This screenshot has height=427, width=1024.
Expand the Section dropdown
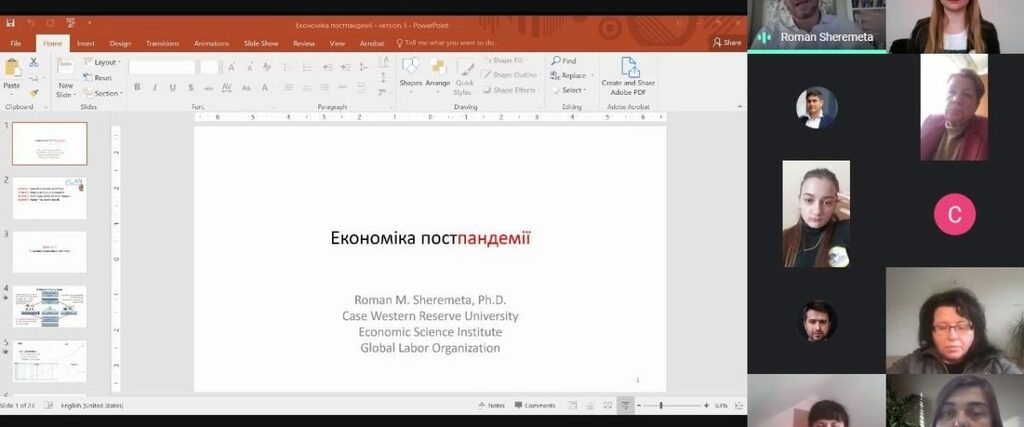pos(102,93)
